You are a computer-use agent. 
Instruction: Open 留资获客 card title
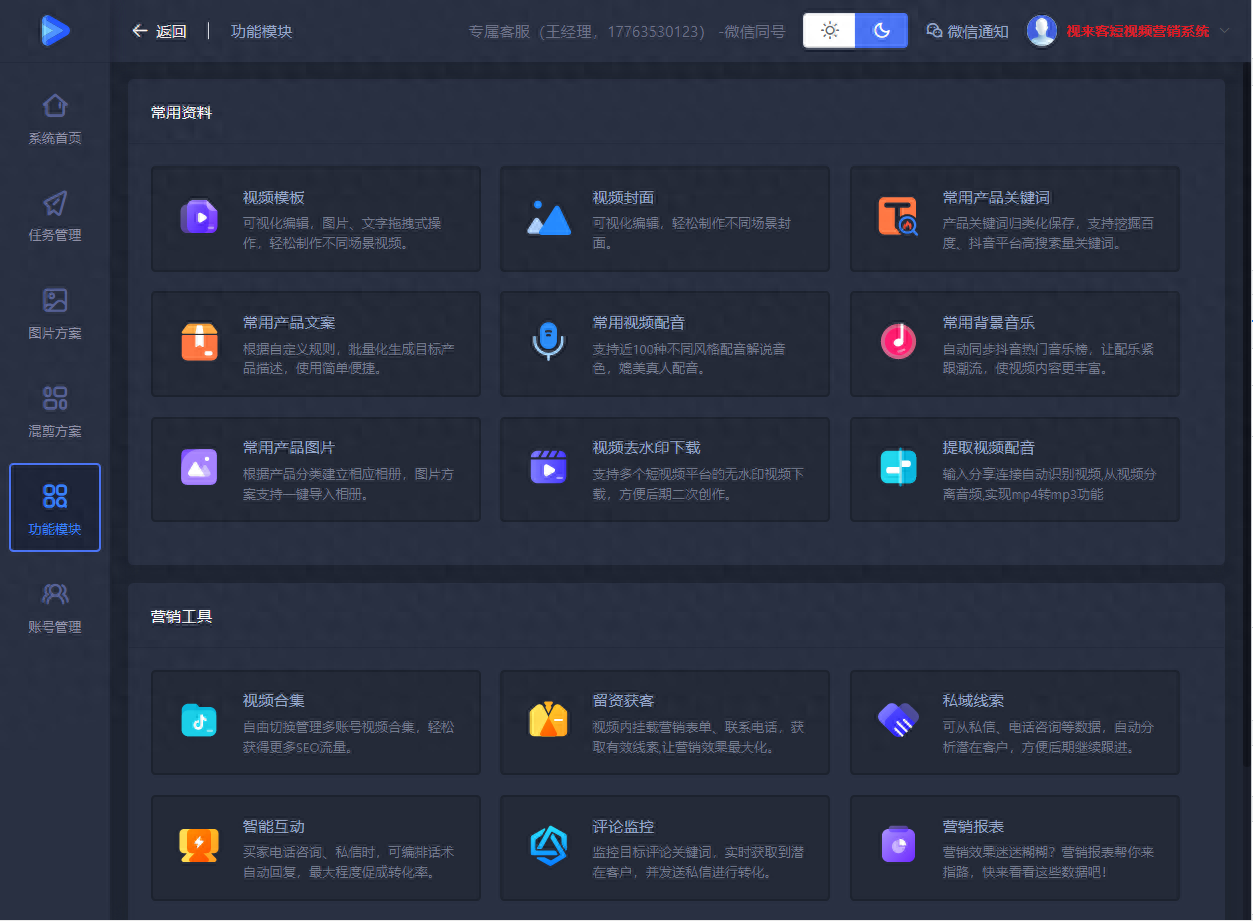(623, 701)
